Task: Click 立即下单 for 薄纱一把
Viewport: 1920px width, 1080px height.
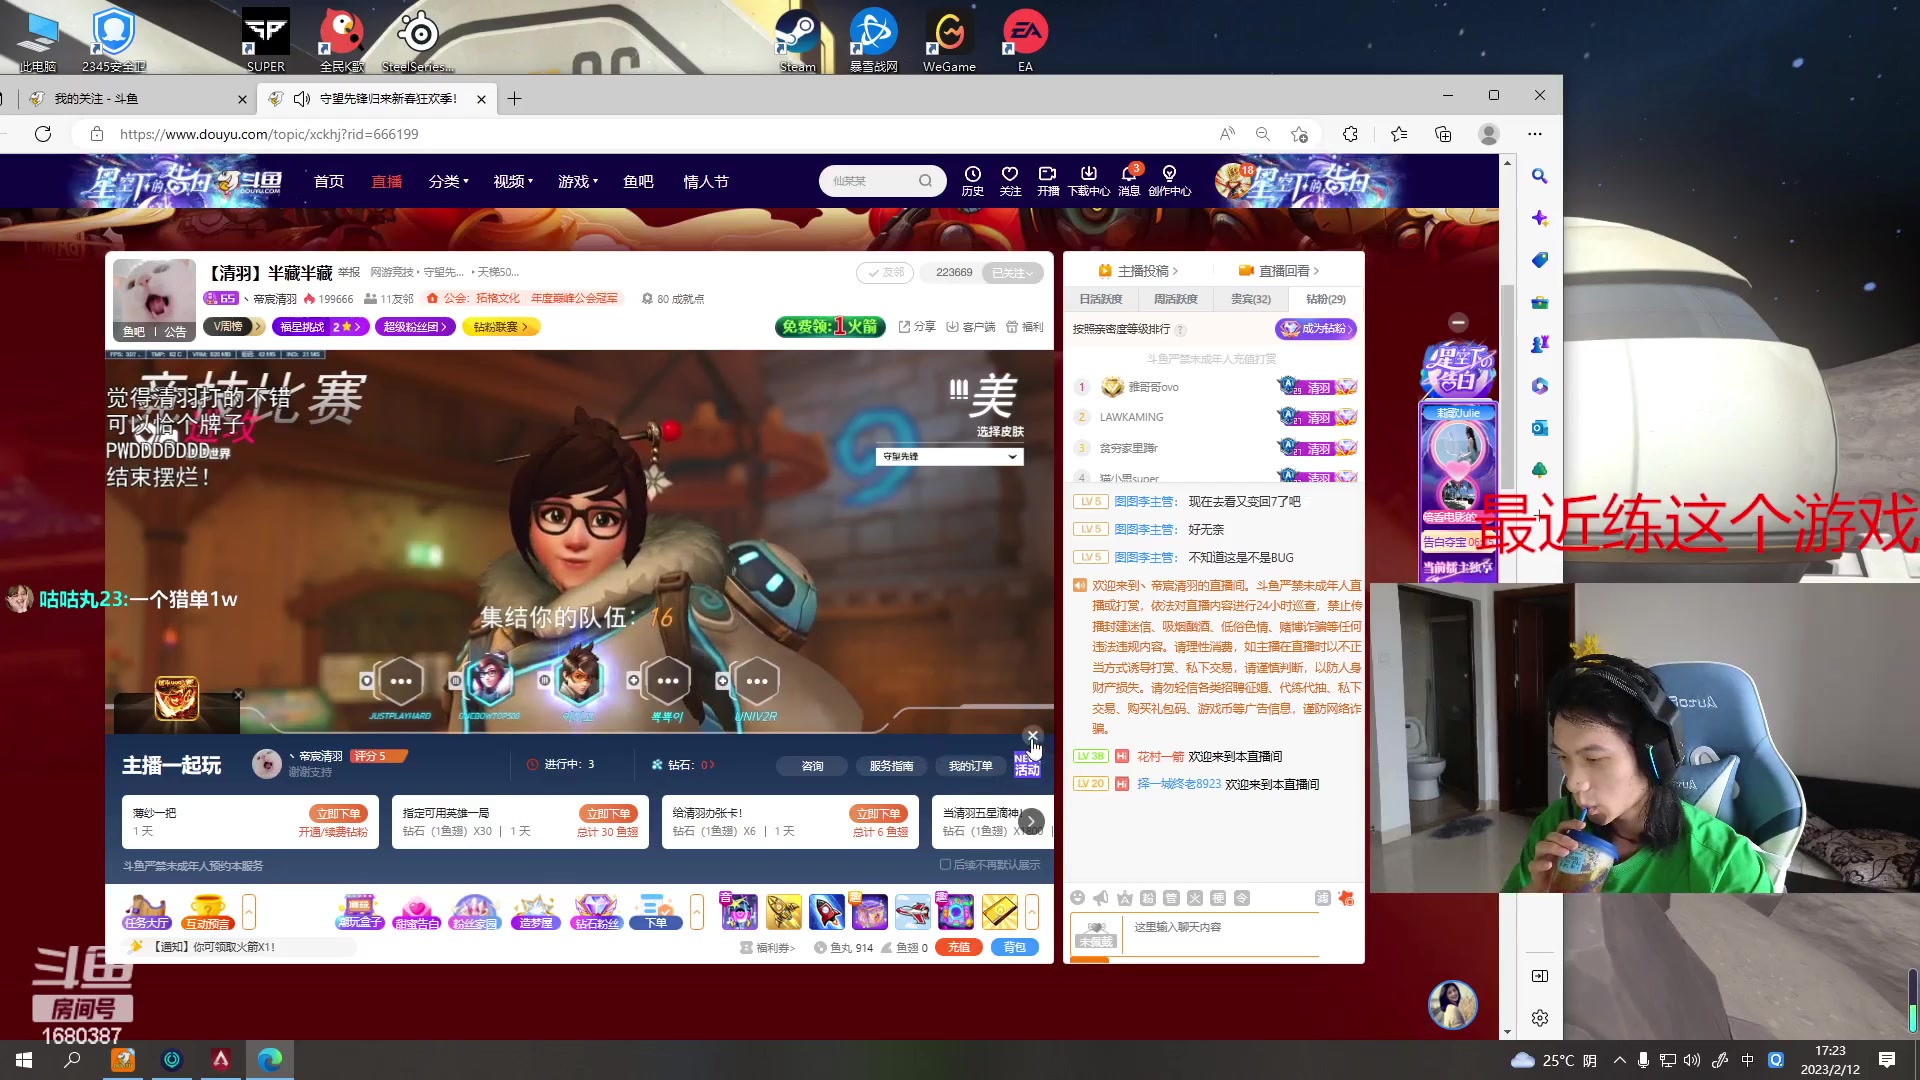Action: [338, 813]
